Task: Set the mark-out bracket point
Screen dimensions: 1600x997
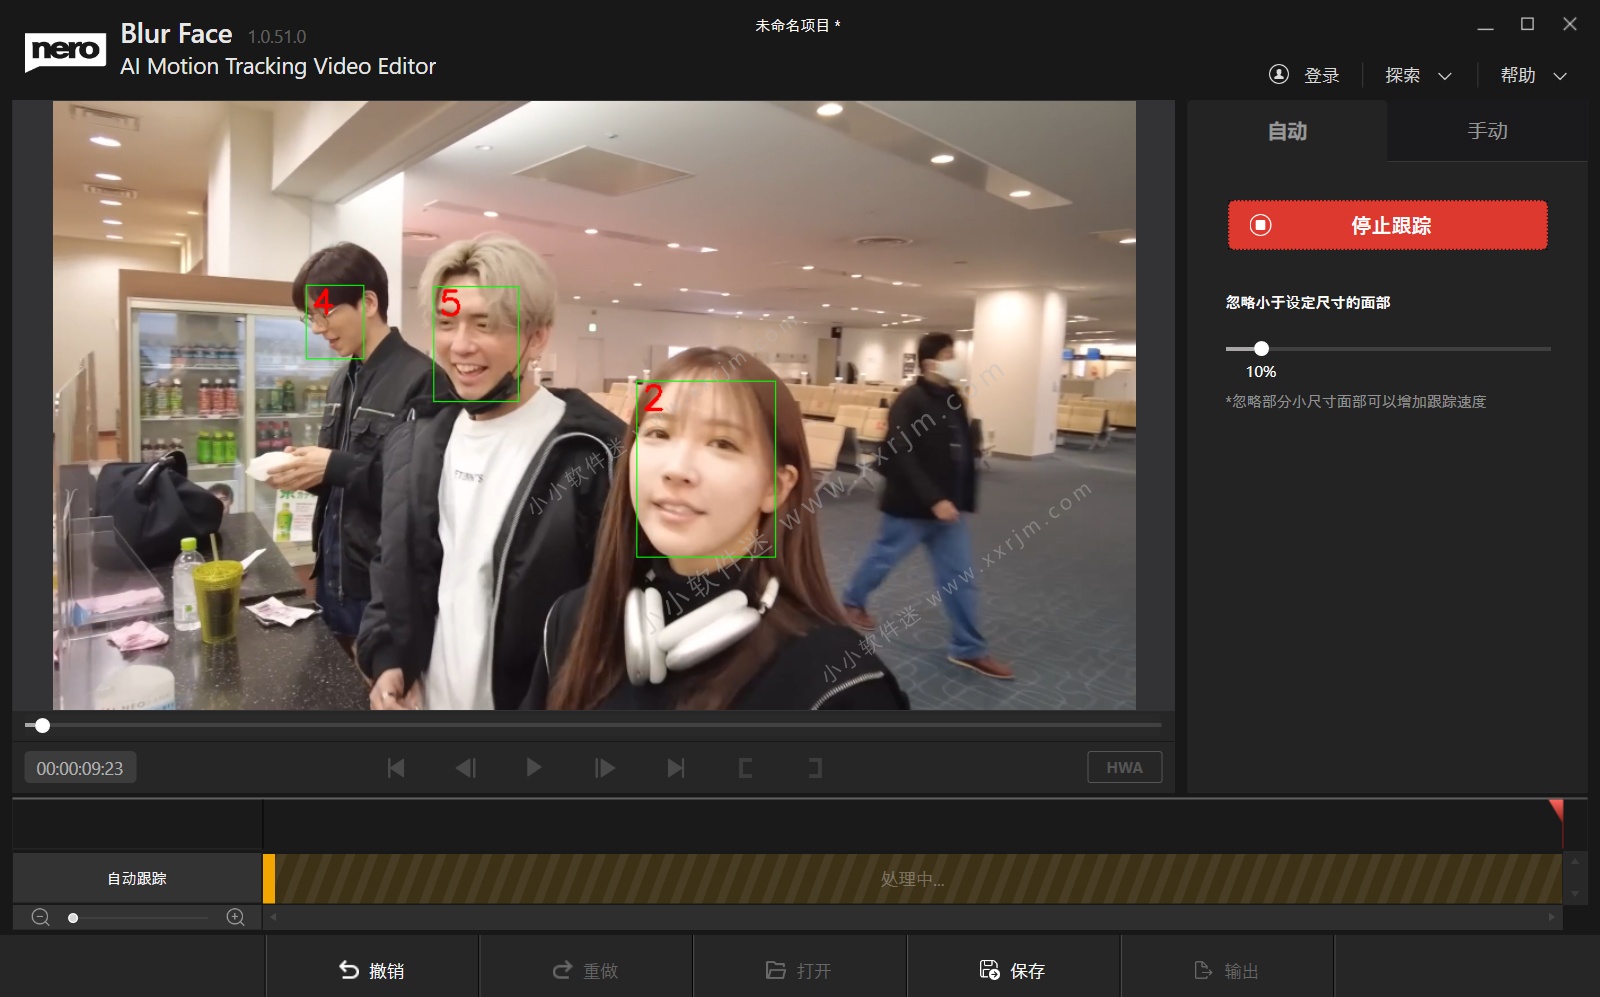Action: (x=815, y=768)
